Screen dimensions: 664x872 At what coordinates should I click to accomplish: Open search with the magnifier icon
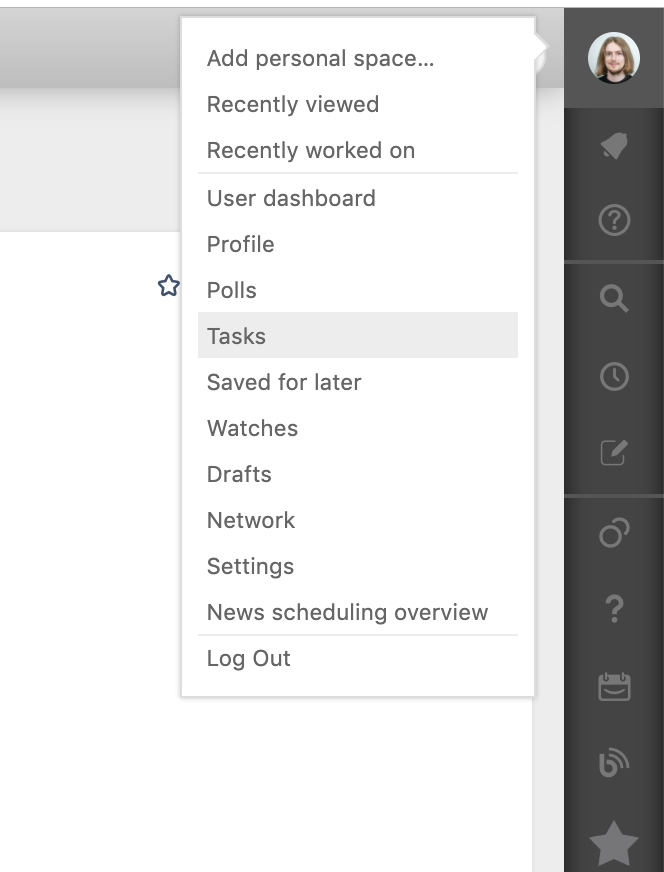pyautogui.click(x=613, y=298)
